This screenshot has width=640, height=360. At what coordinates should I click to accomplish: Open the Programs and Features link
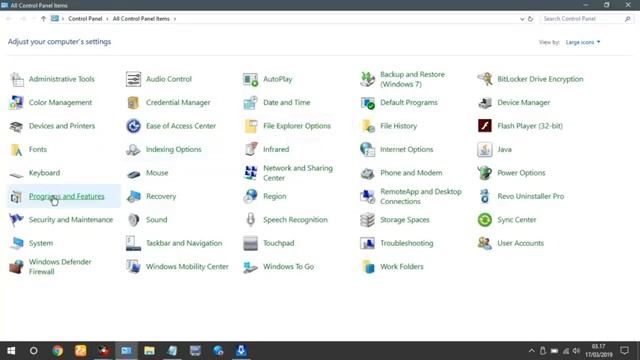click(x=67, y=196)
